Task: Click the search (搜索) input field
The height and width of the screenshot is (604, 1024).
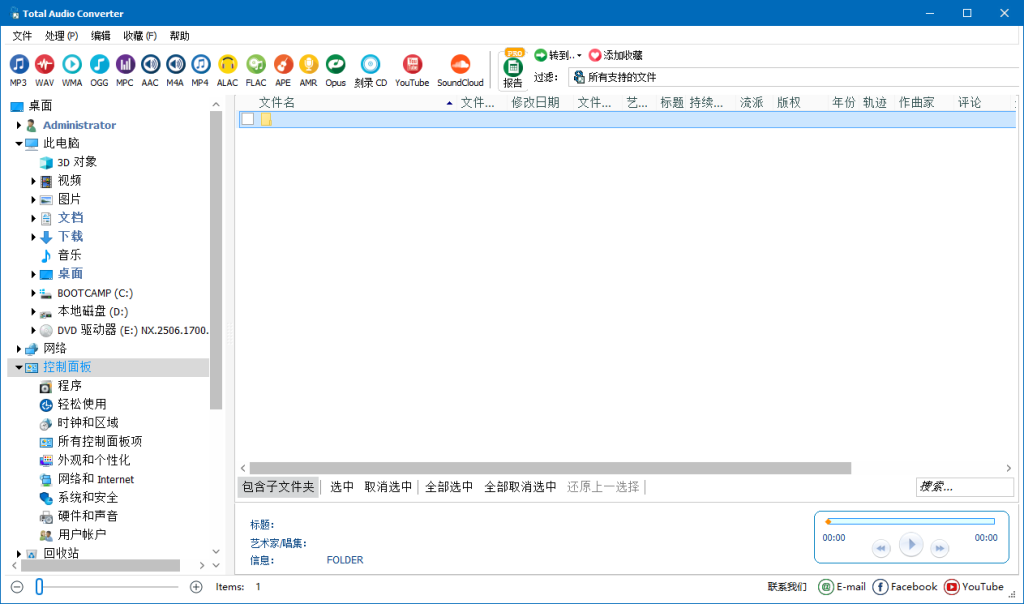Action: (x=965, y=486)
